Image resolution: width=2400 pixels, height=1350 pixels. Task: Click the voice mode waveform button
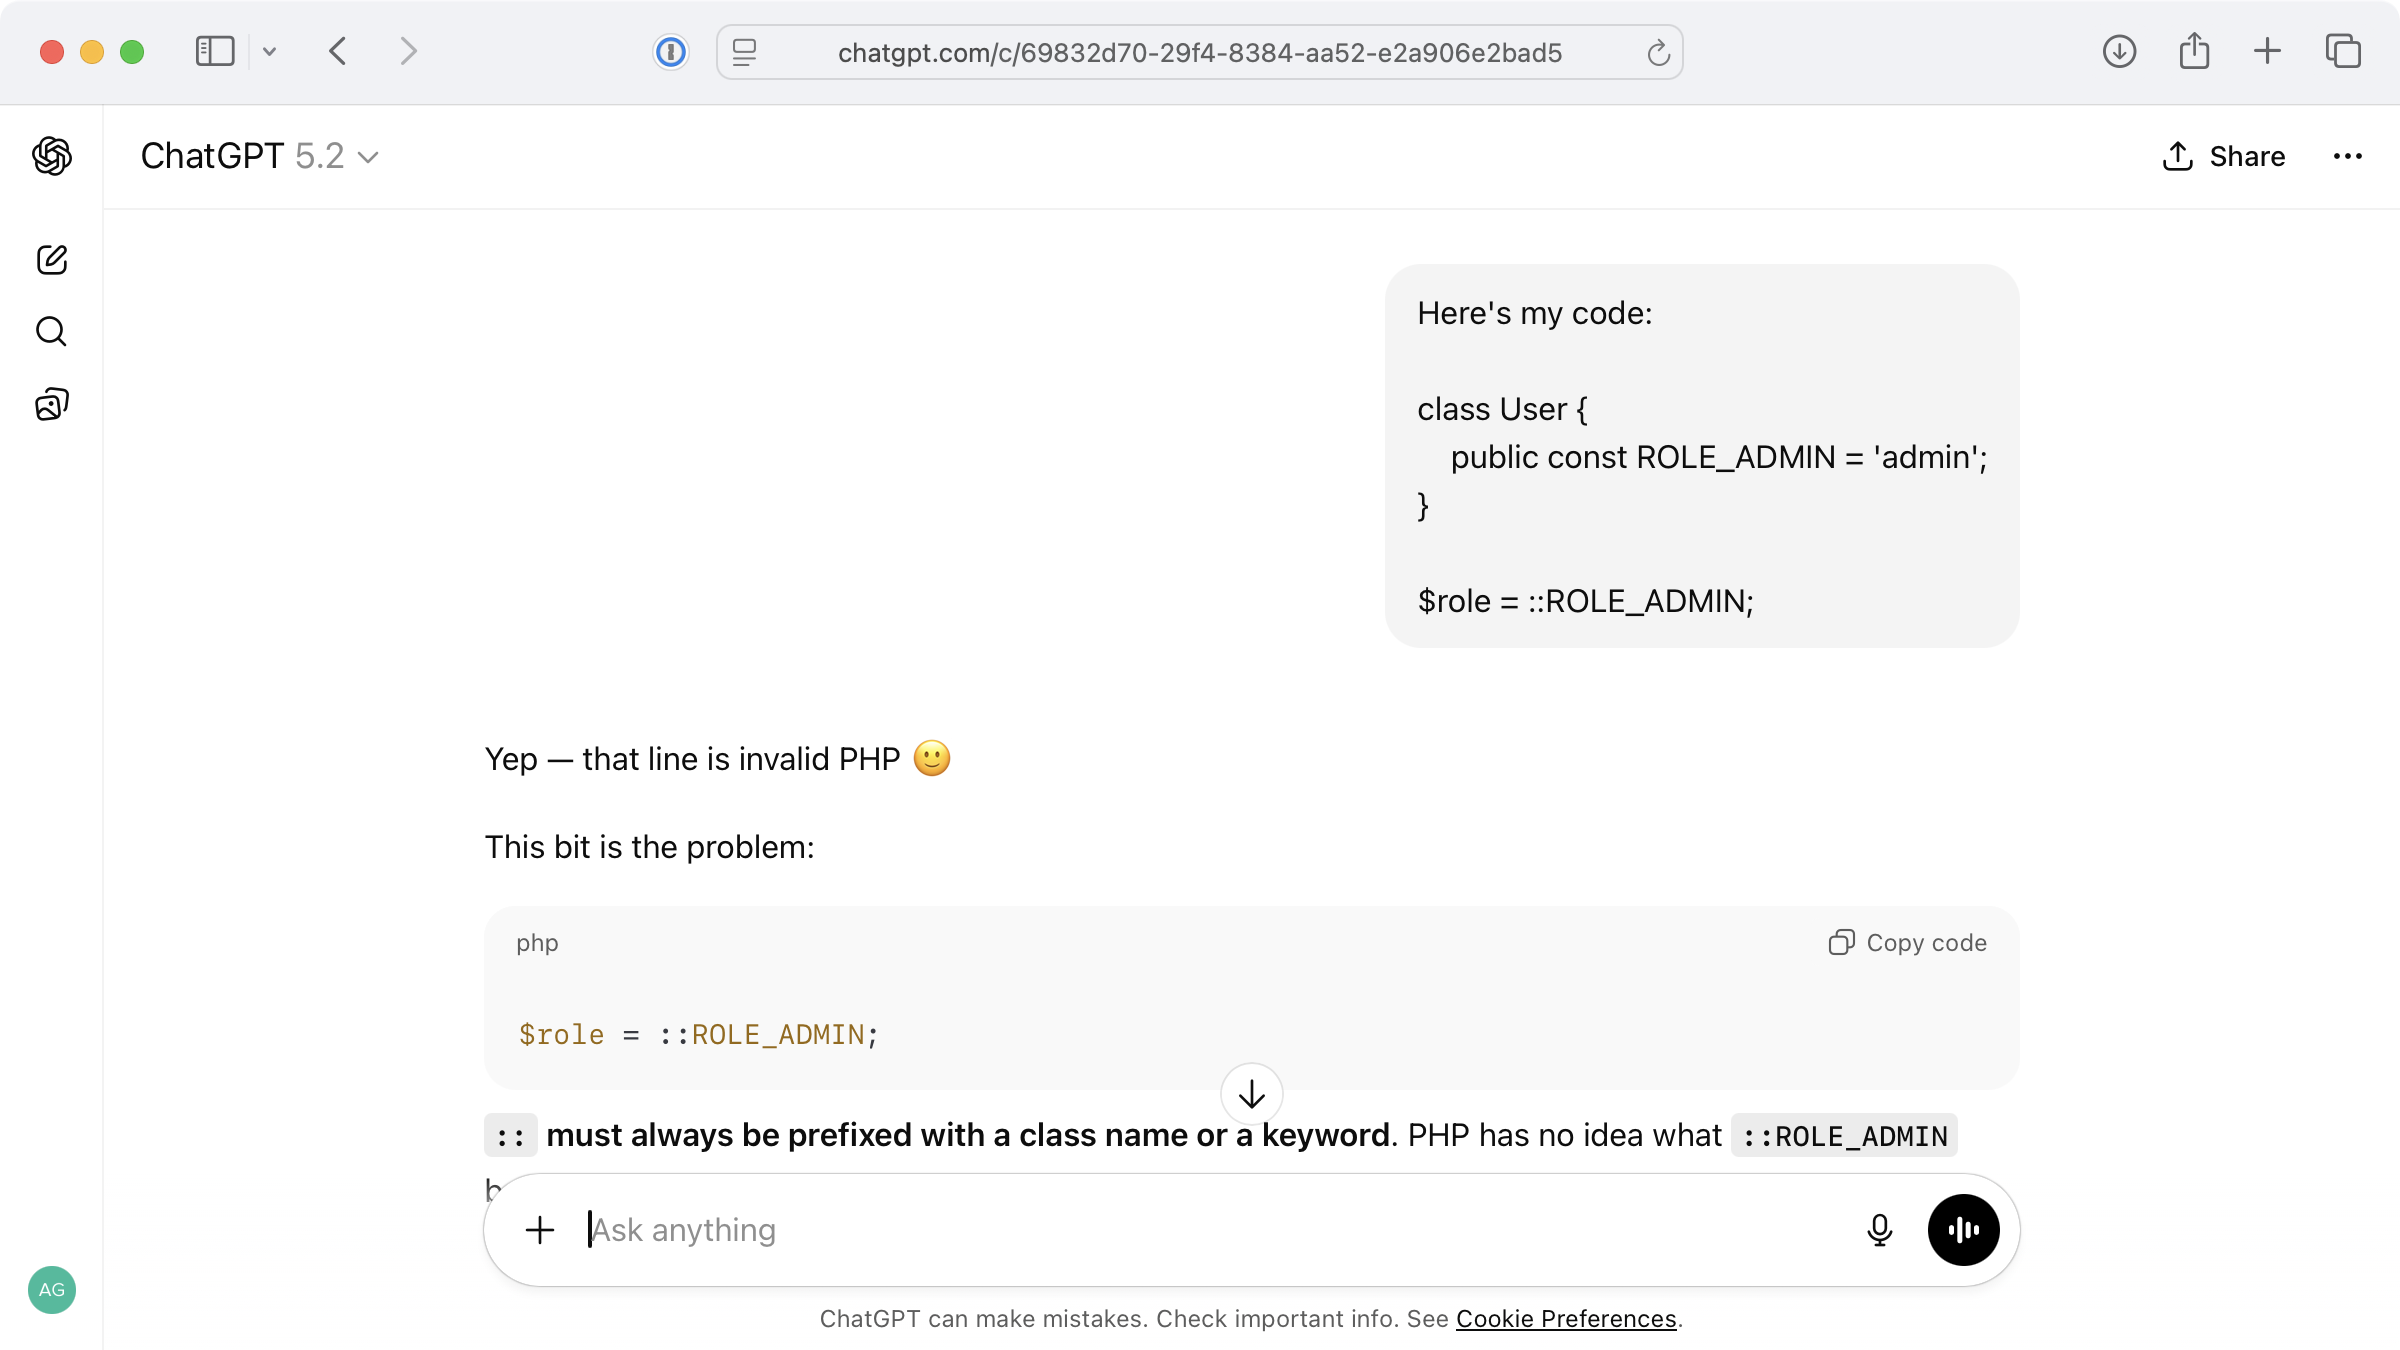[1963, 1230]
